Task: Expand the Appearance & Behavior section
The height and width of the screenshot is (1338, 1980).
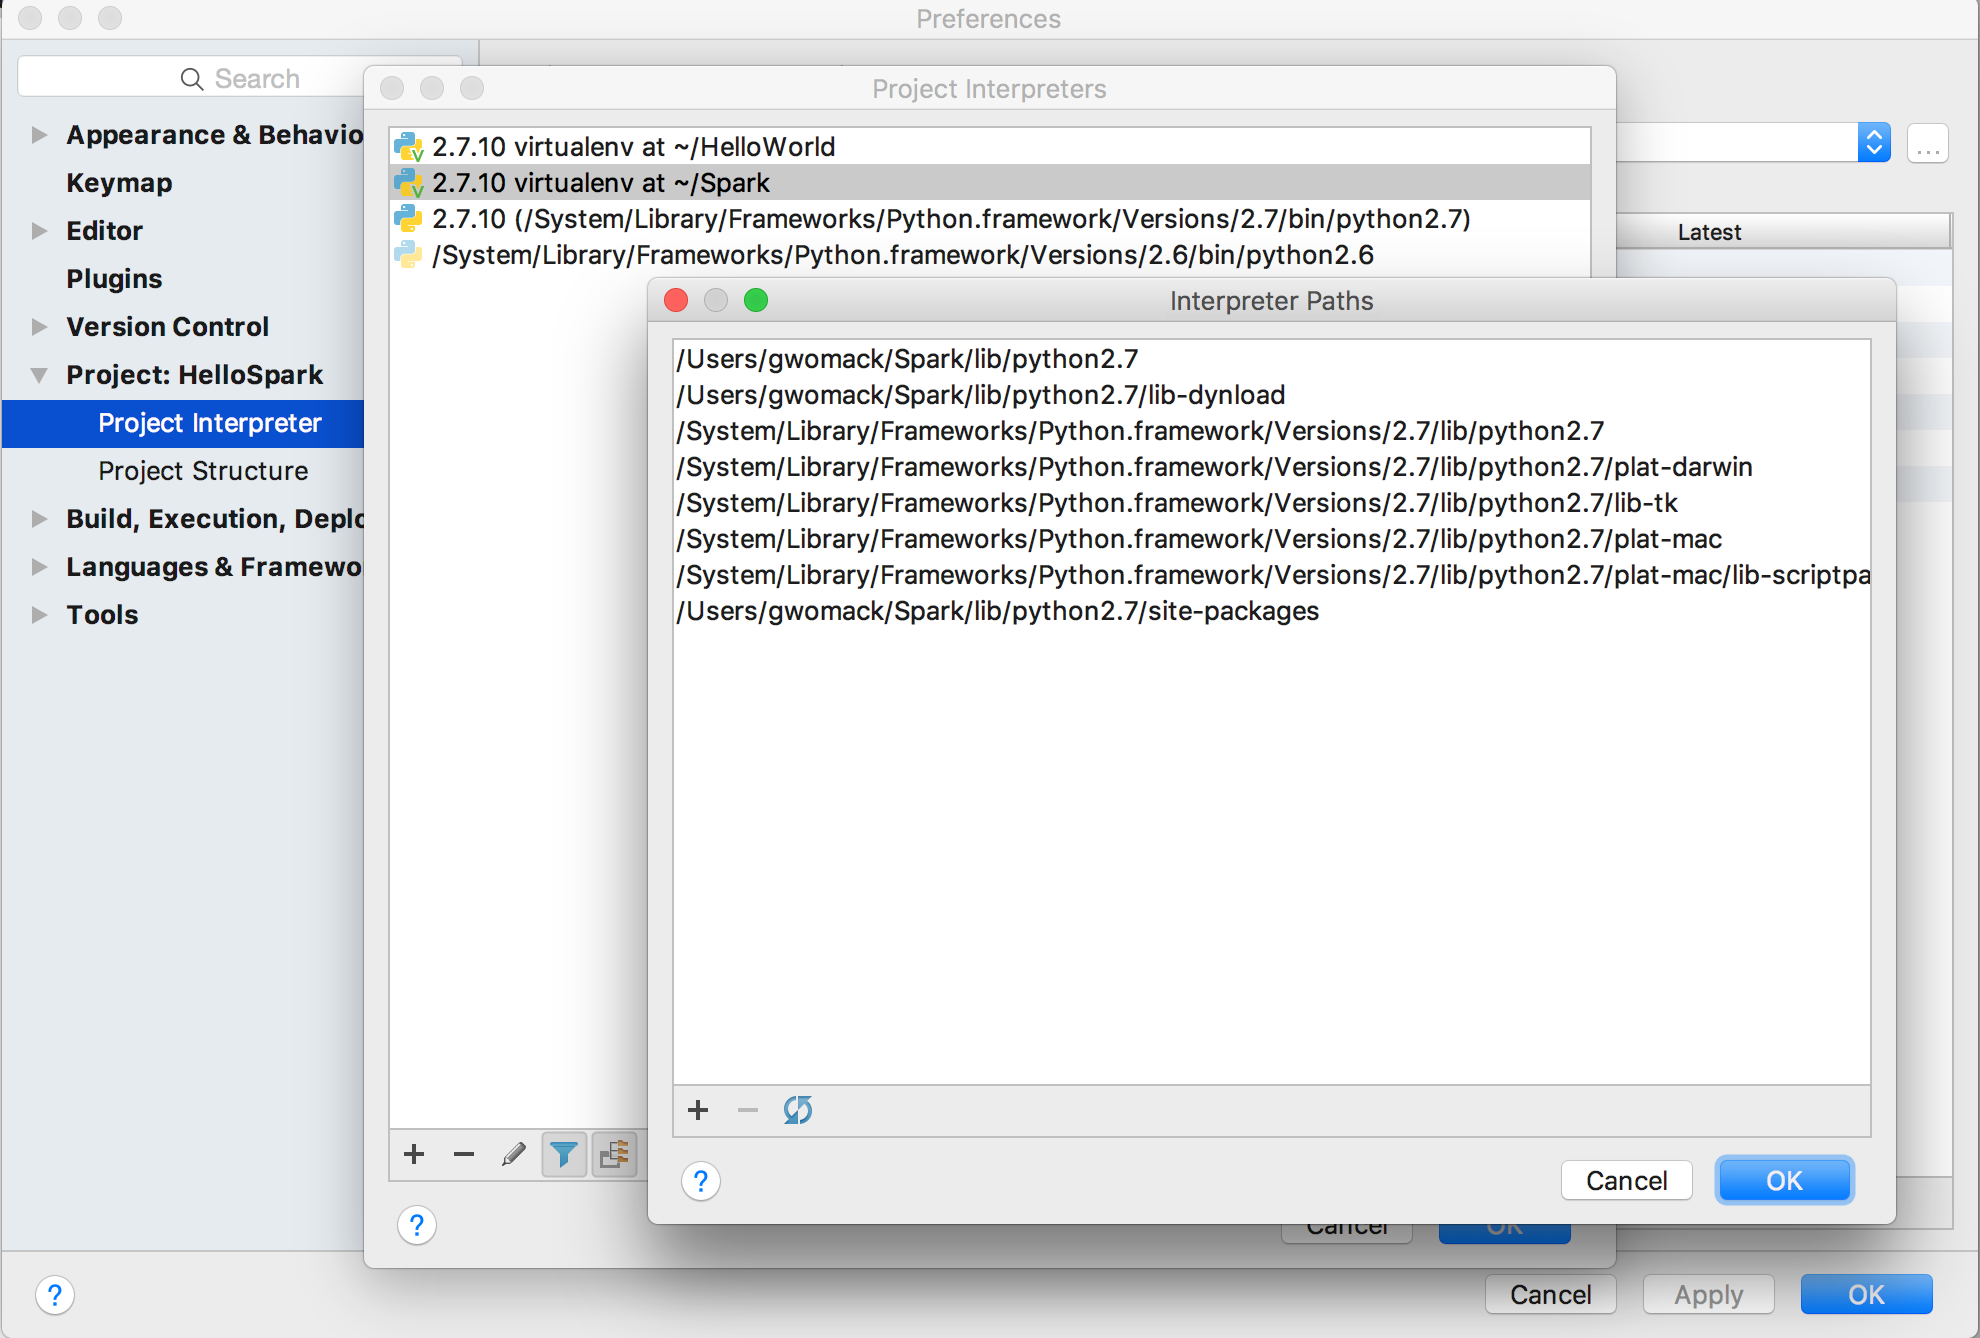Action: click(x=39, y=135)
